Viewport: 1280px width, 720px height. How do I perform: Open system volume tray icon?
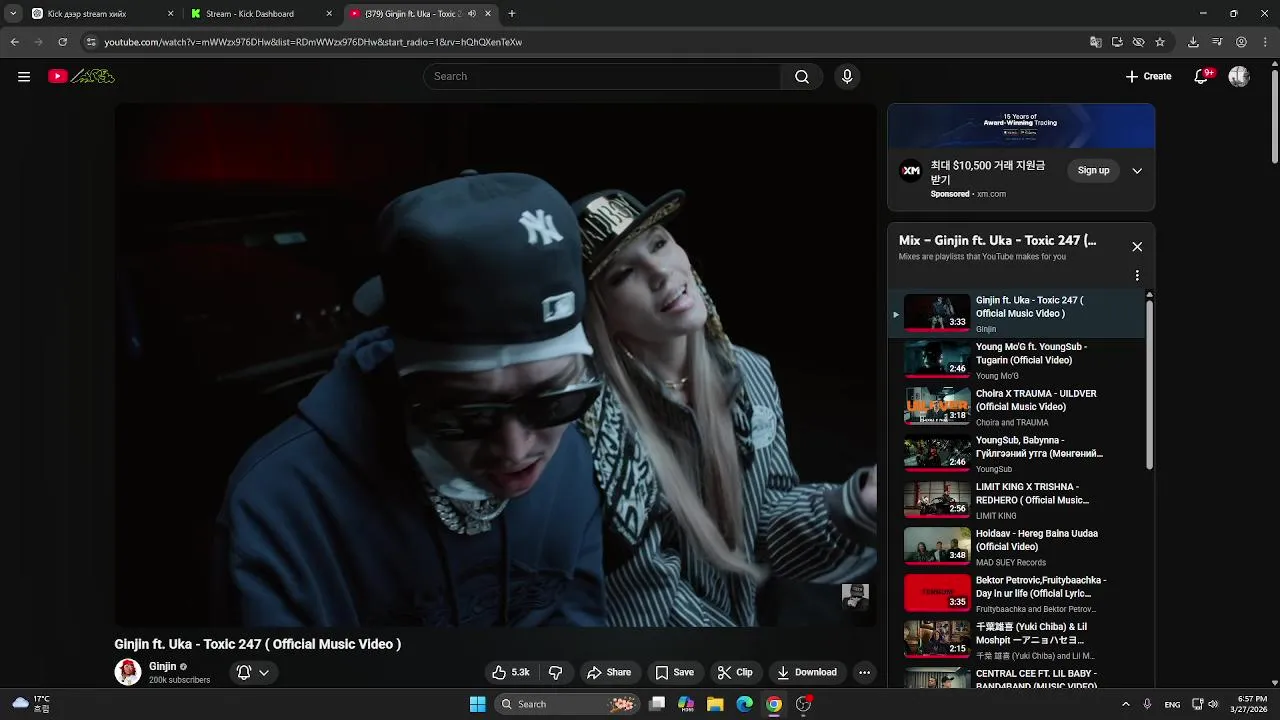1213,704
